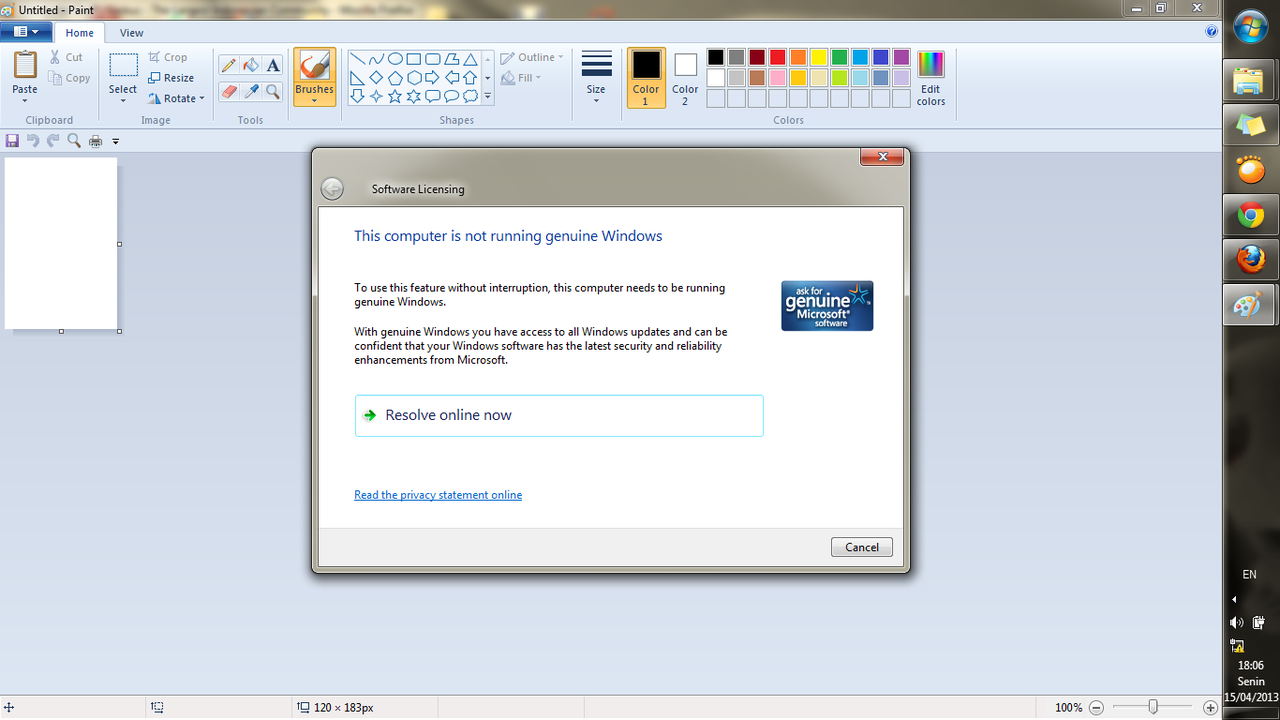This screenshot has height=720, width=1280.
Task: Click the Paste clipboard icon
Action: 25,66
